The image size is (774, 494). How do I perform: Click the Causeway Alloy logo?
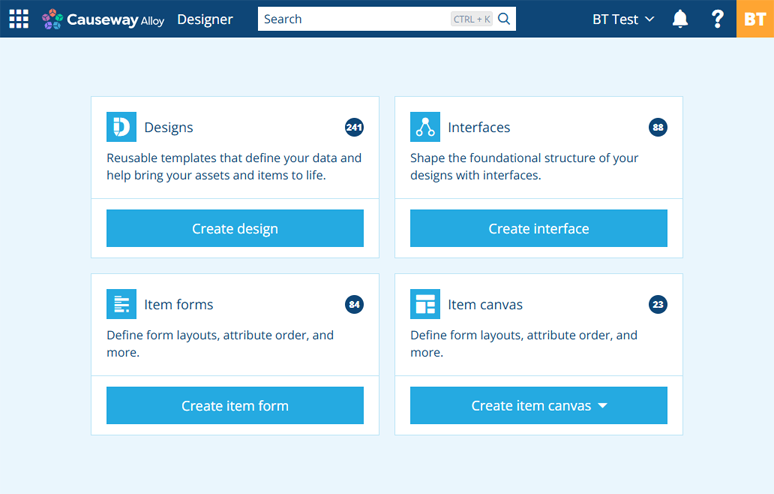pyautogui.click(x=103, y=19)
